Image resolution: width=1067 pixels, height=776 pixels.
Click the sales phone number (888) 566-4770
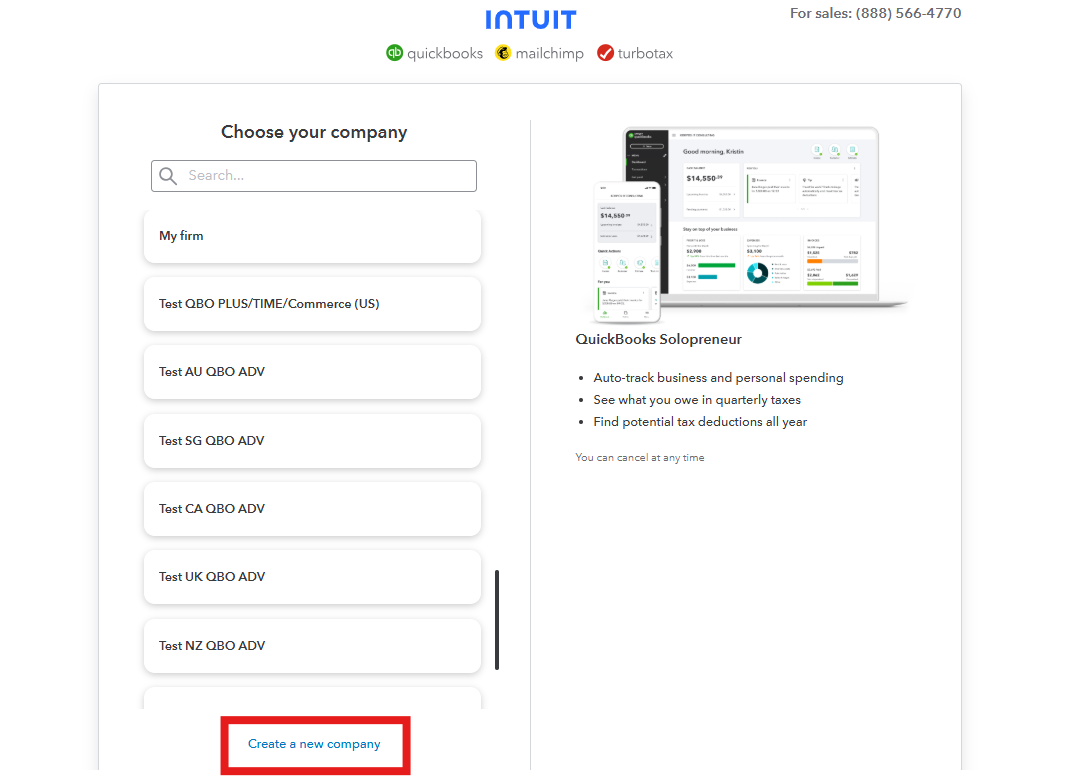point(908,13)
